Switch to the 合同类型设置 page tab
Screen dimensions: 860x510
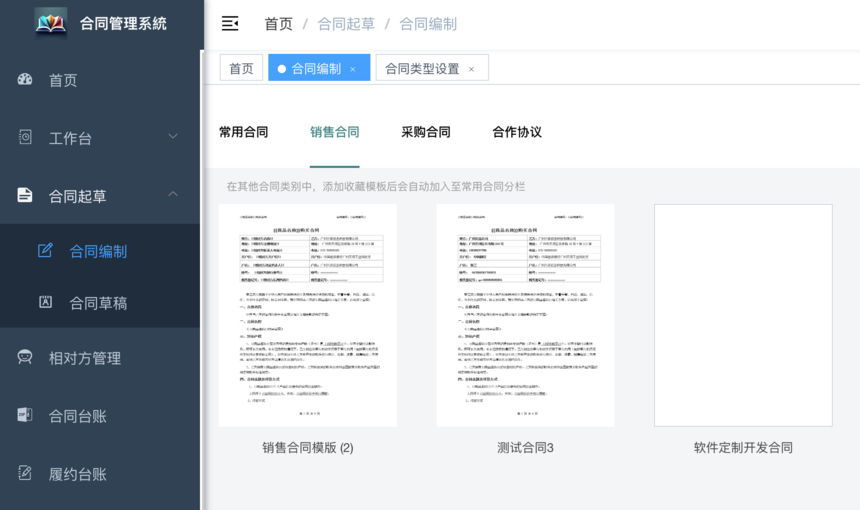[x=432, y=68]
